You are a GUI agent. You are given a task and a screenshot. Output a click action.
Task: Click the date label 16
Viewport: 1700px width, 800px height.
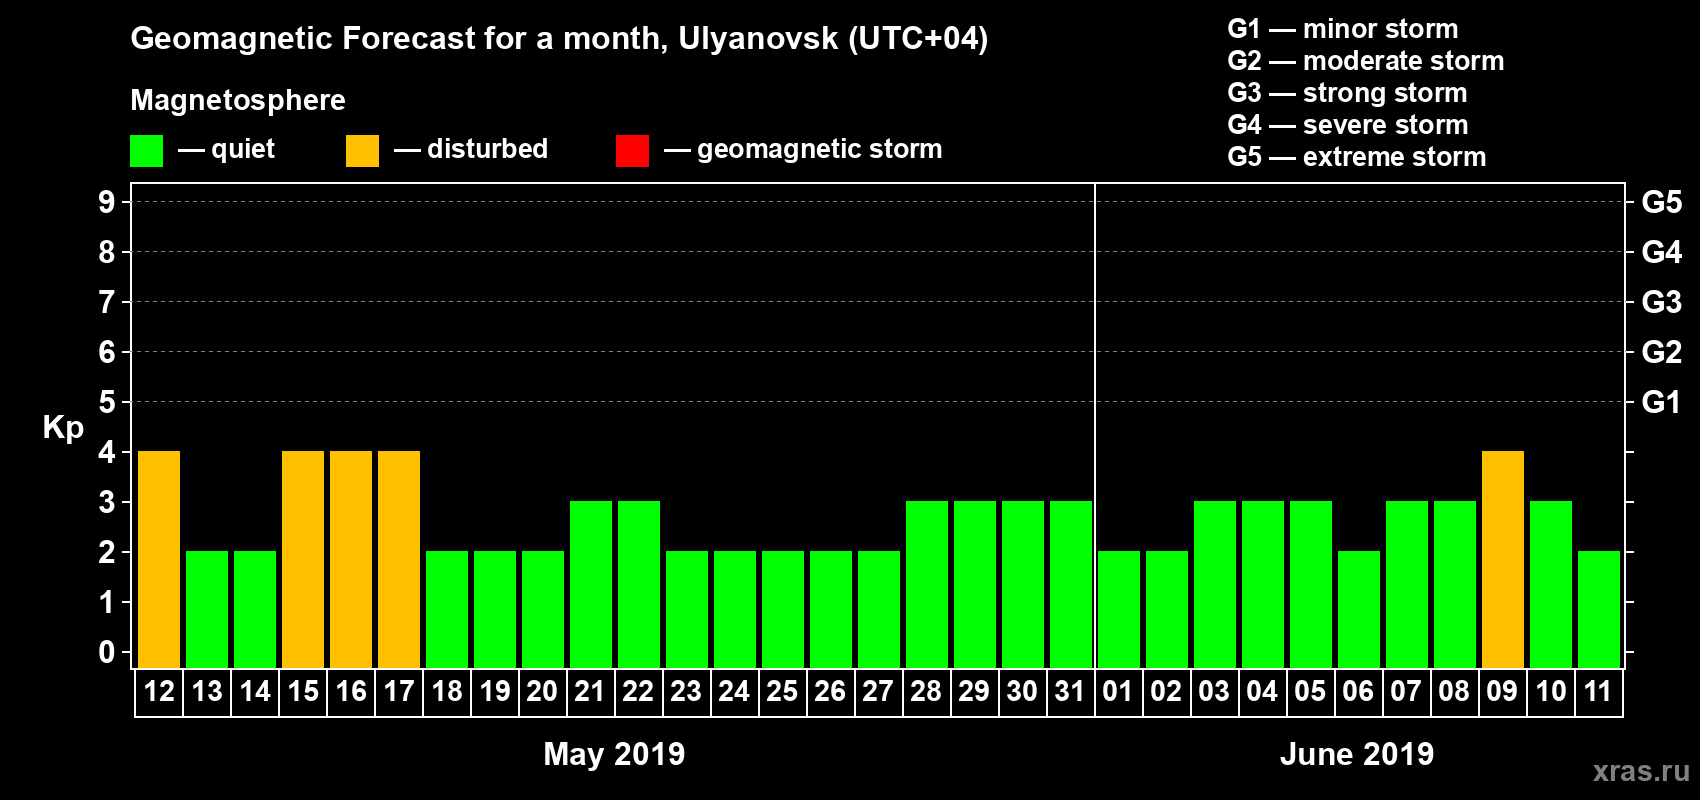click(351, 691)
